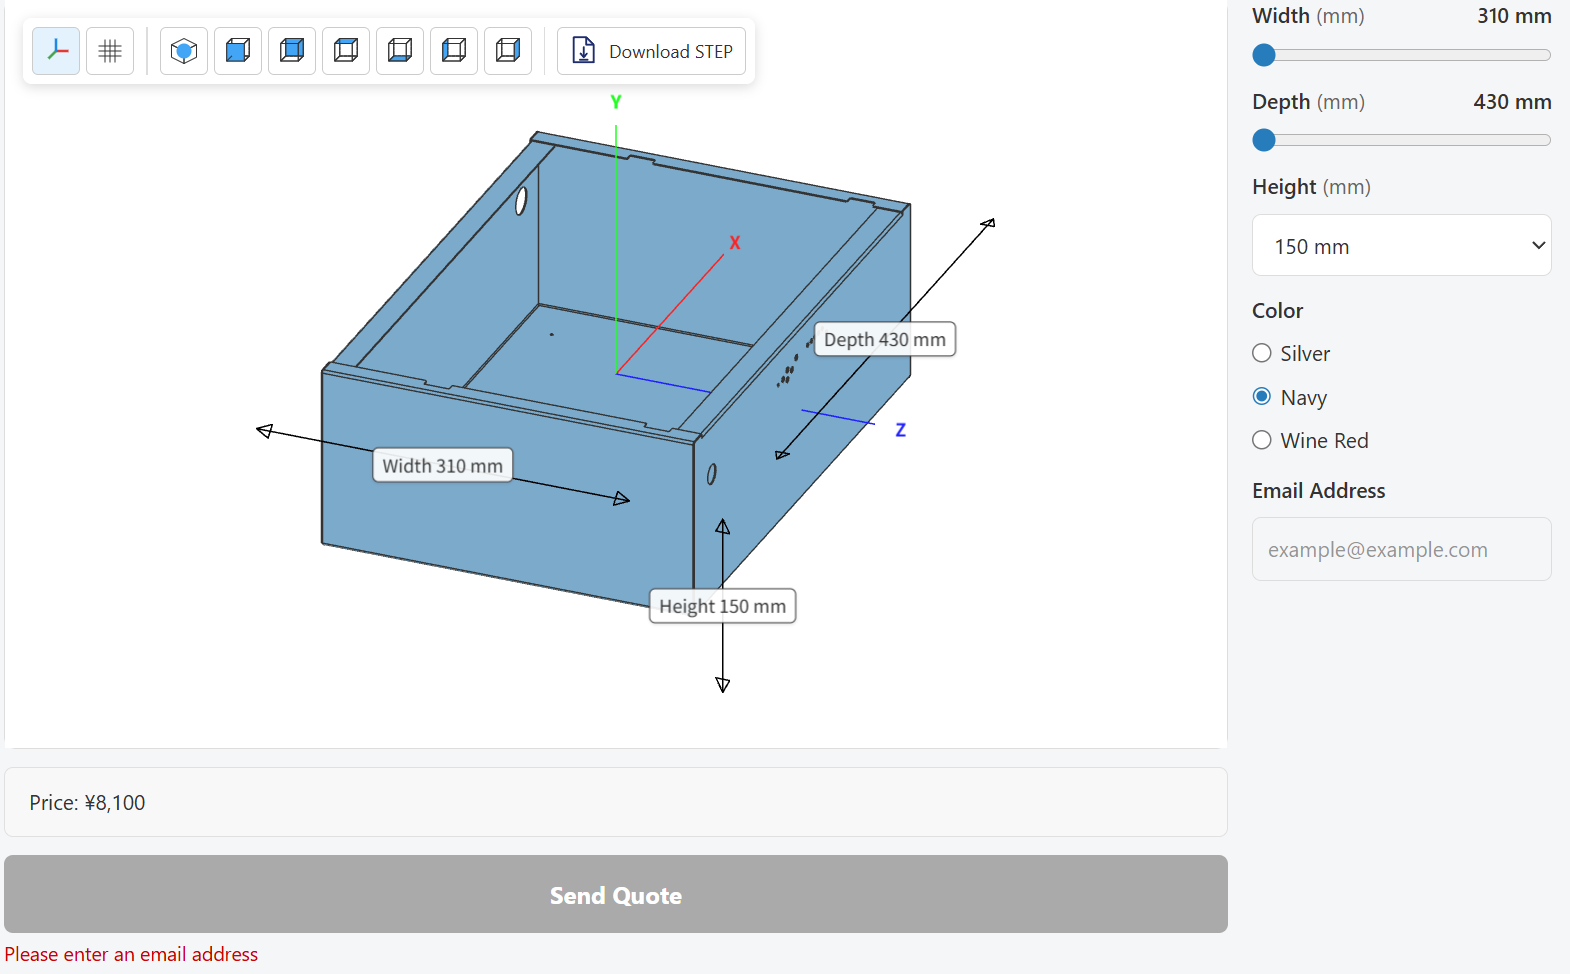Select the top face view icon
This screenshot has width=1570, height=974.
346,51
